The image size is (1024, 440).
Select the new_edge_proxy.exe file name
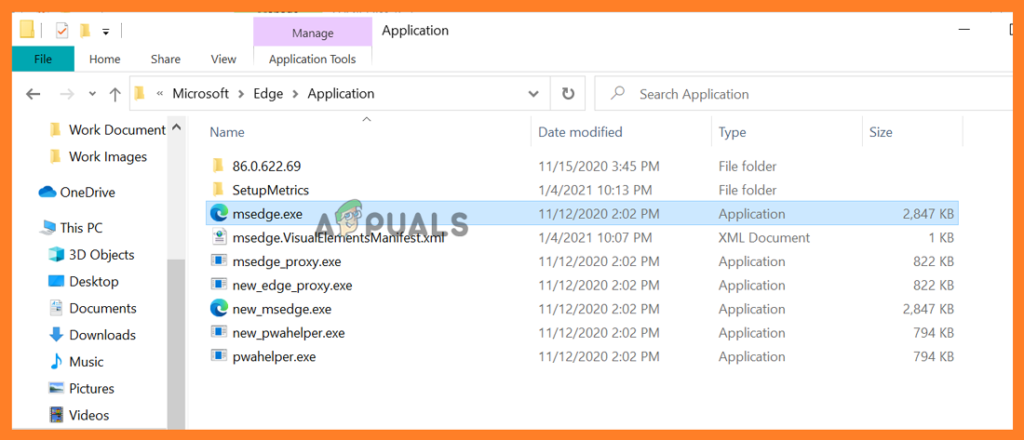[x=292, y=285]
